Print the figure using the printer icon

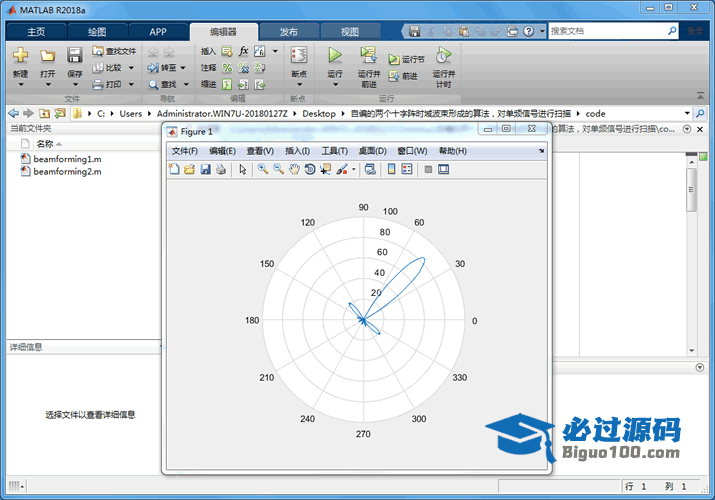pyautogui.click(x=220, y=170)
